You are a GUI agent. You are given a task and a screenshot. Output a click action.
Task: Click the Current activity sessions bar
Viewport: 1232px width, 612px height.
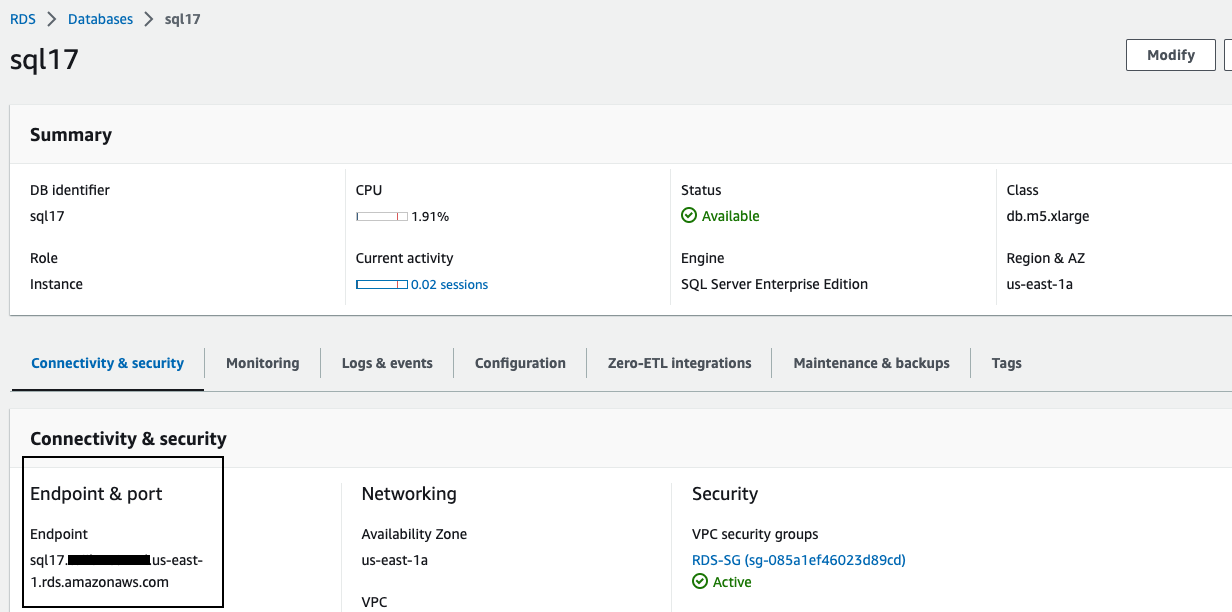[x=382, y=285]
